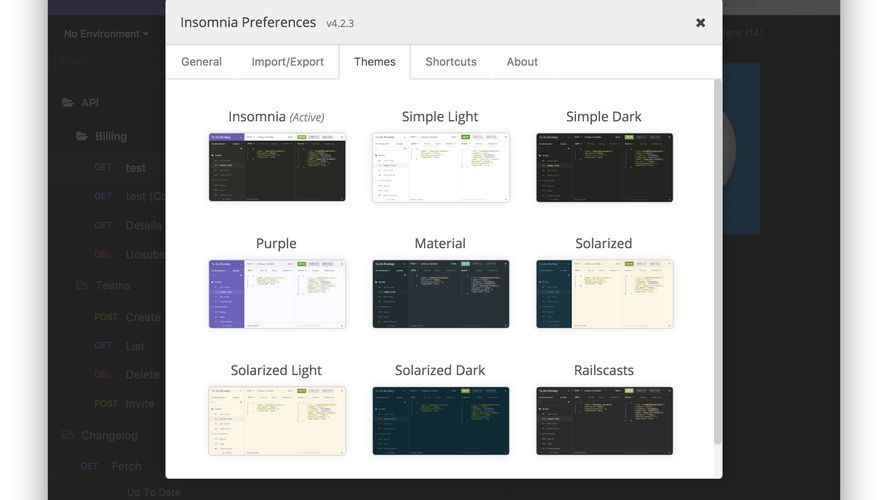Collapse the Billing folder icon
888x500 pixels.
[84, 137]
